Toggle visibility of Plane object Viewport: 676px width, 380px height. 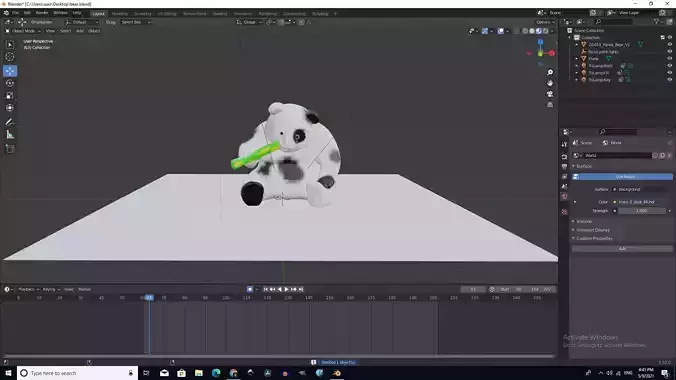click(670, 59)
